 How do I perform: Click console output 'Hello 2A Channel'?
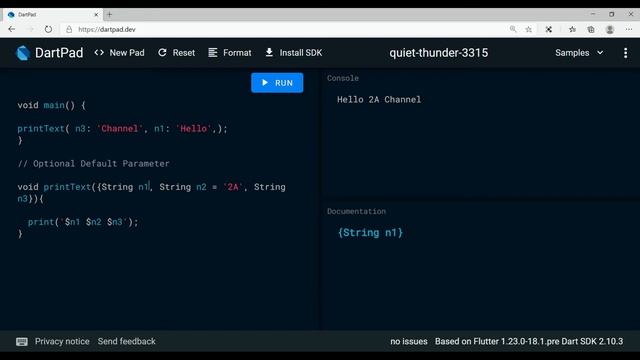tap(379, 100)
